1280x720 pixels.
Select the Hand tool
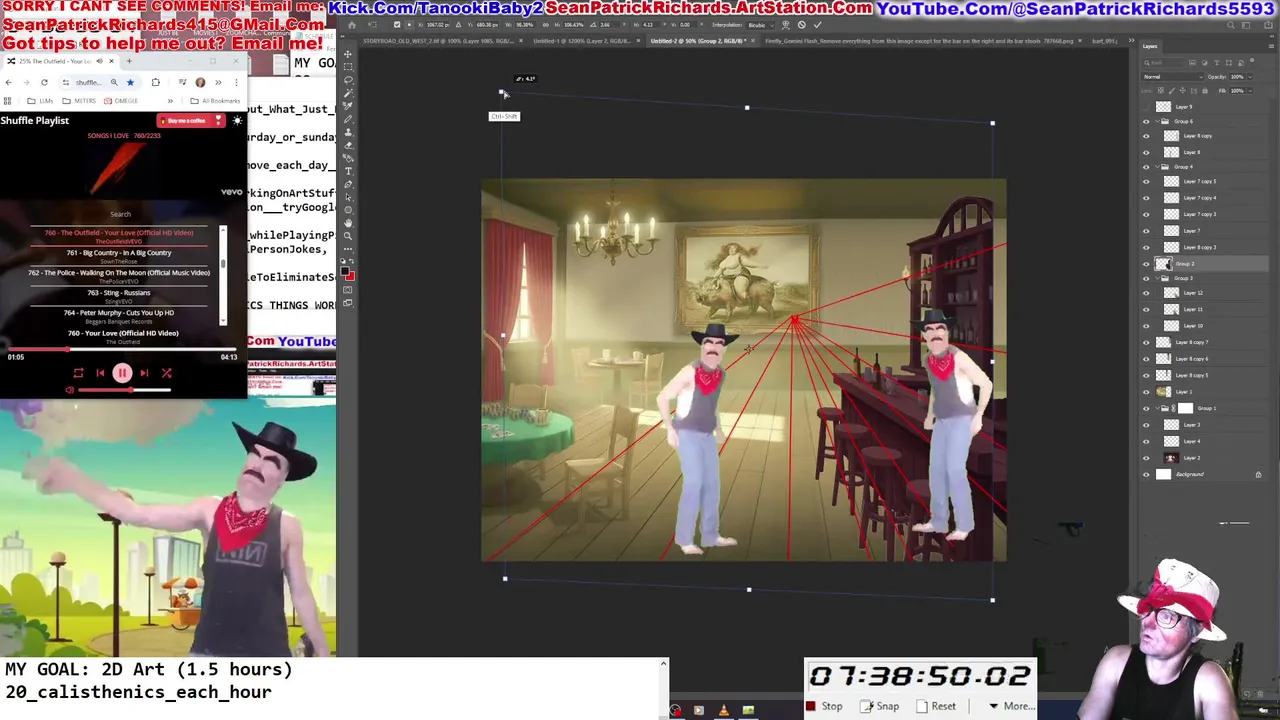[x=348, y=223]
